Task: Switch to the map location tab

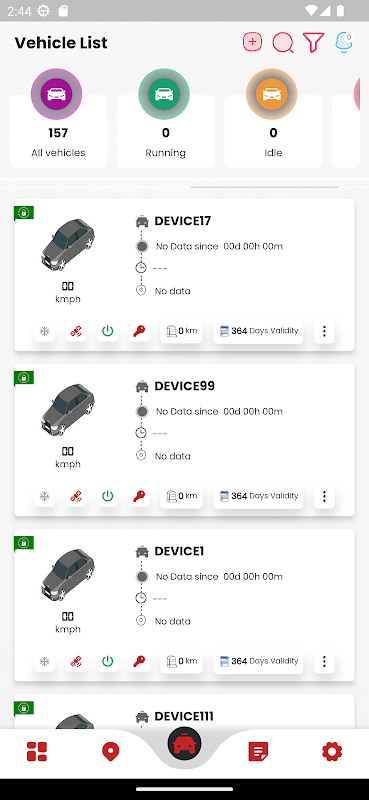Action: tap(110, 752)
